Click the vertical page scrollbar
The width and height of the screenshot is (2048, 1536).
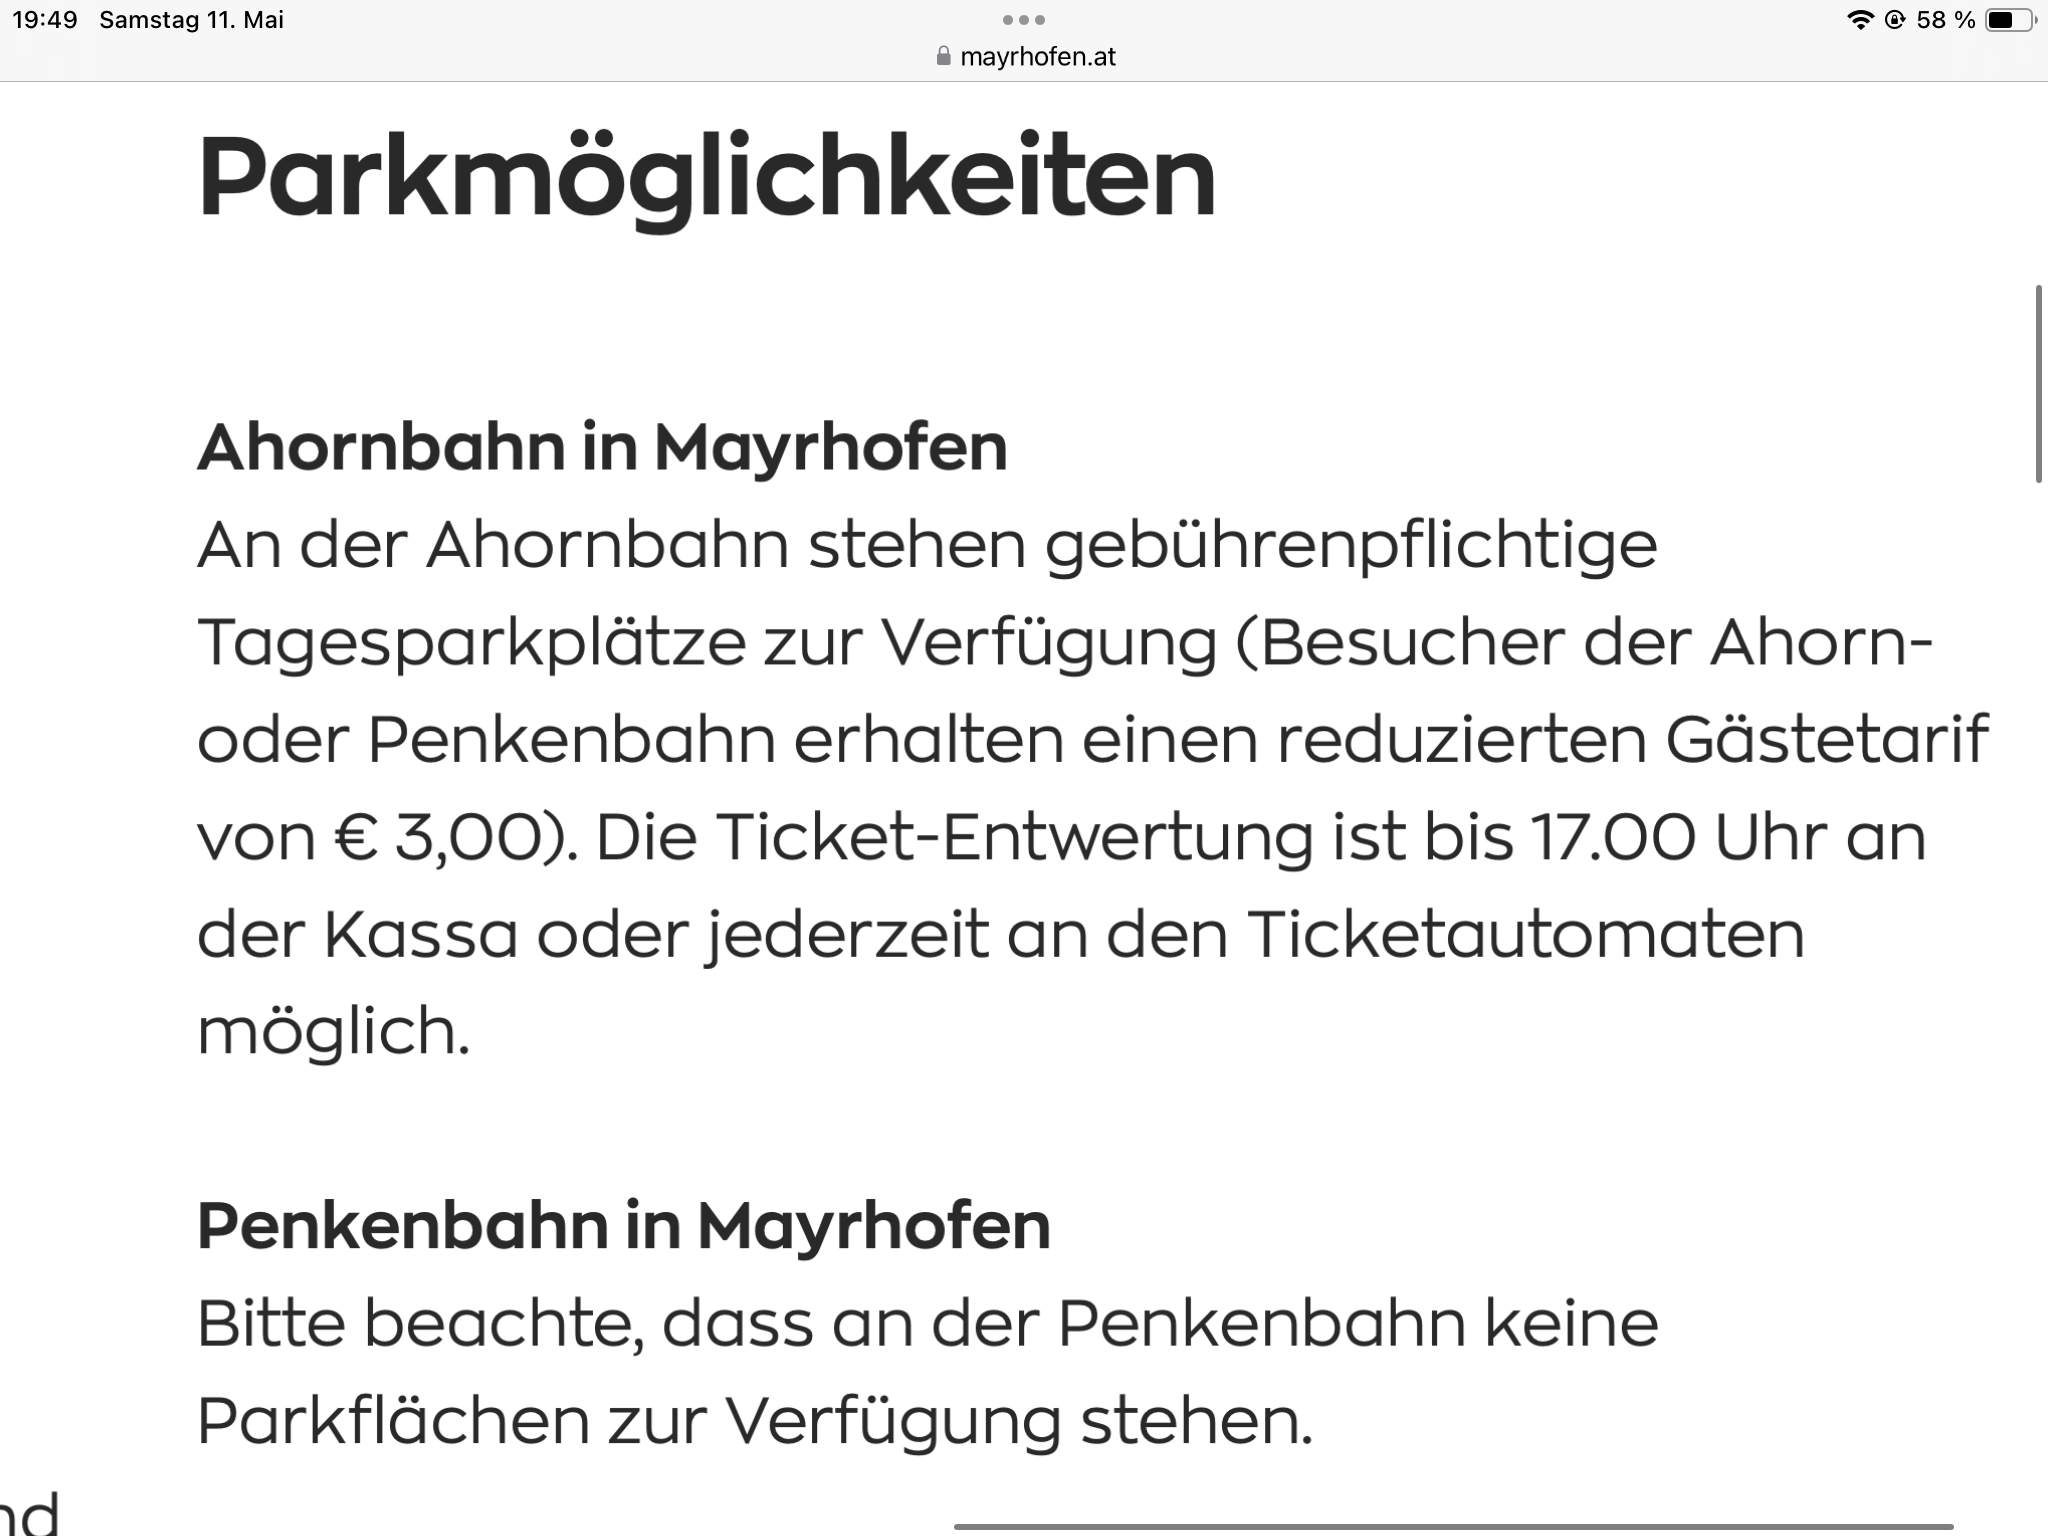point(2038,384)
